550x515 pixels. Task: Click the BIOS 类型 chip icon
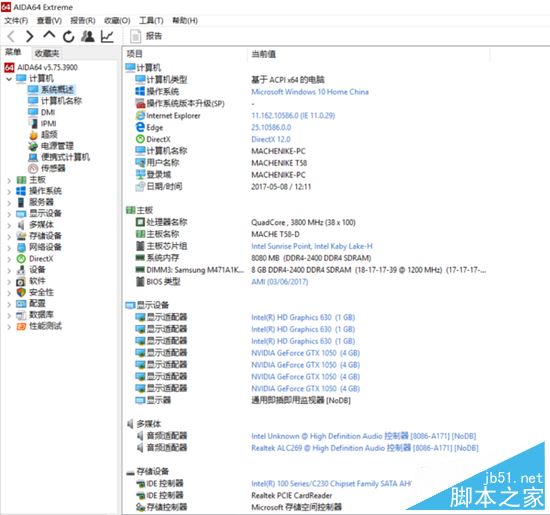click(140, 281)
